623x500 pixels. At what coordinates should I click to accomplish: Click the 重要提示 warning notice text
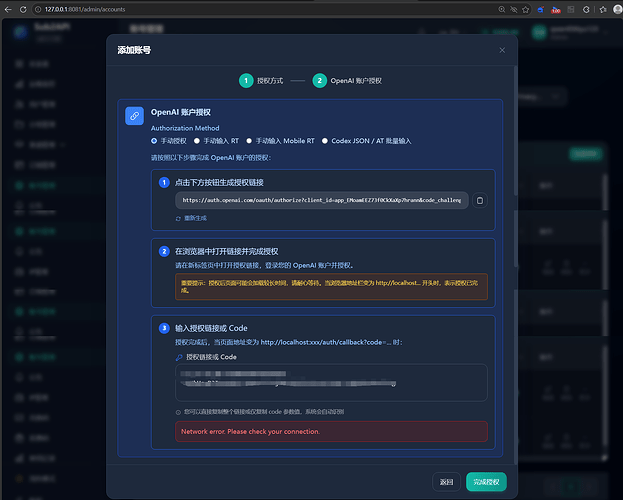(331, 287)
